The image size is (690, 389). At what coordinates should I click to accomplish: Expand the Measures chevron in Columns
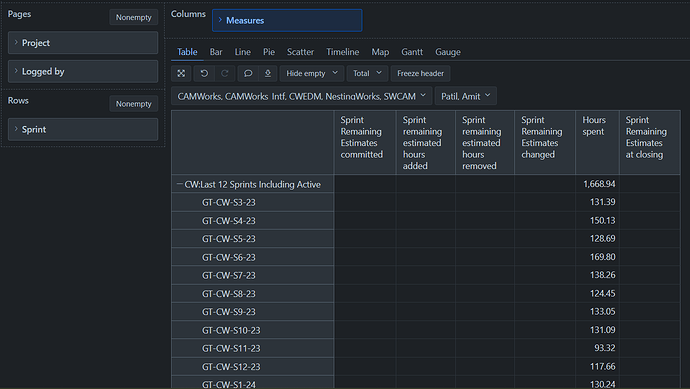click(220, 20)
